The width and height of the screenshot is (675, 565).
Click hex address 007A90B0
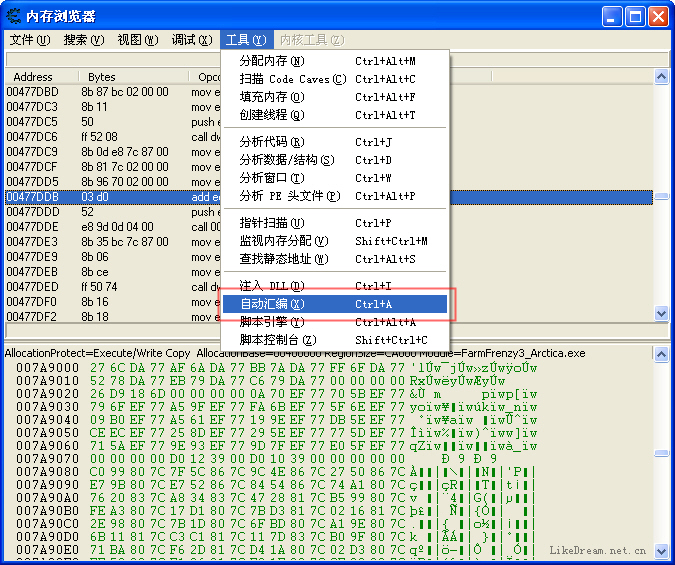tap(48, 510)
